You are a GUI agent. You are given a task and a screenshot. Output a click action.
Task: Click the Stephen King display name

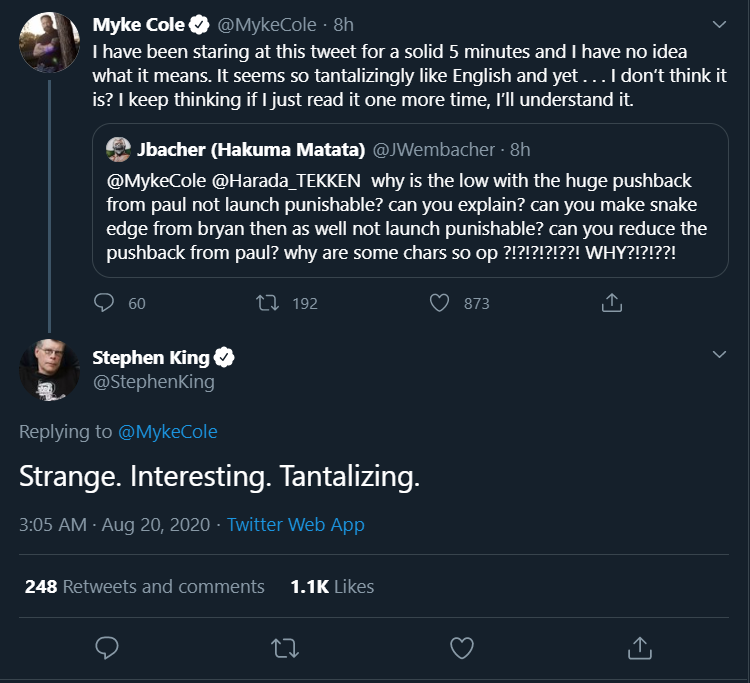[151, 358]
